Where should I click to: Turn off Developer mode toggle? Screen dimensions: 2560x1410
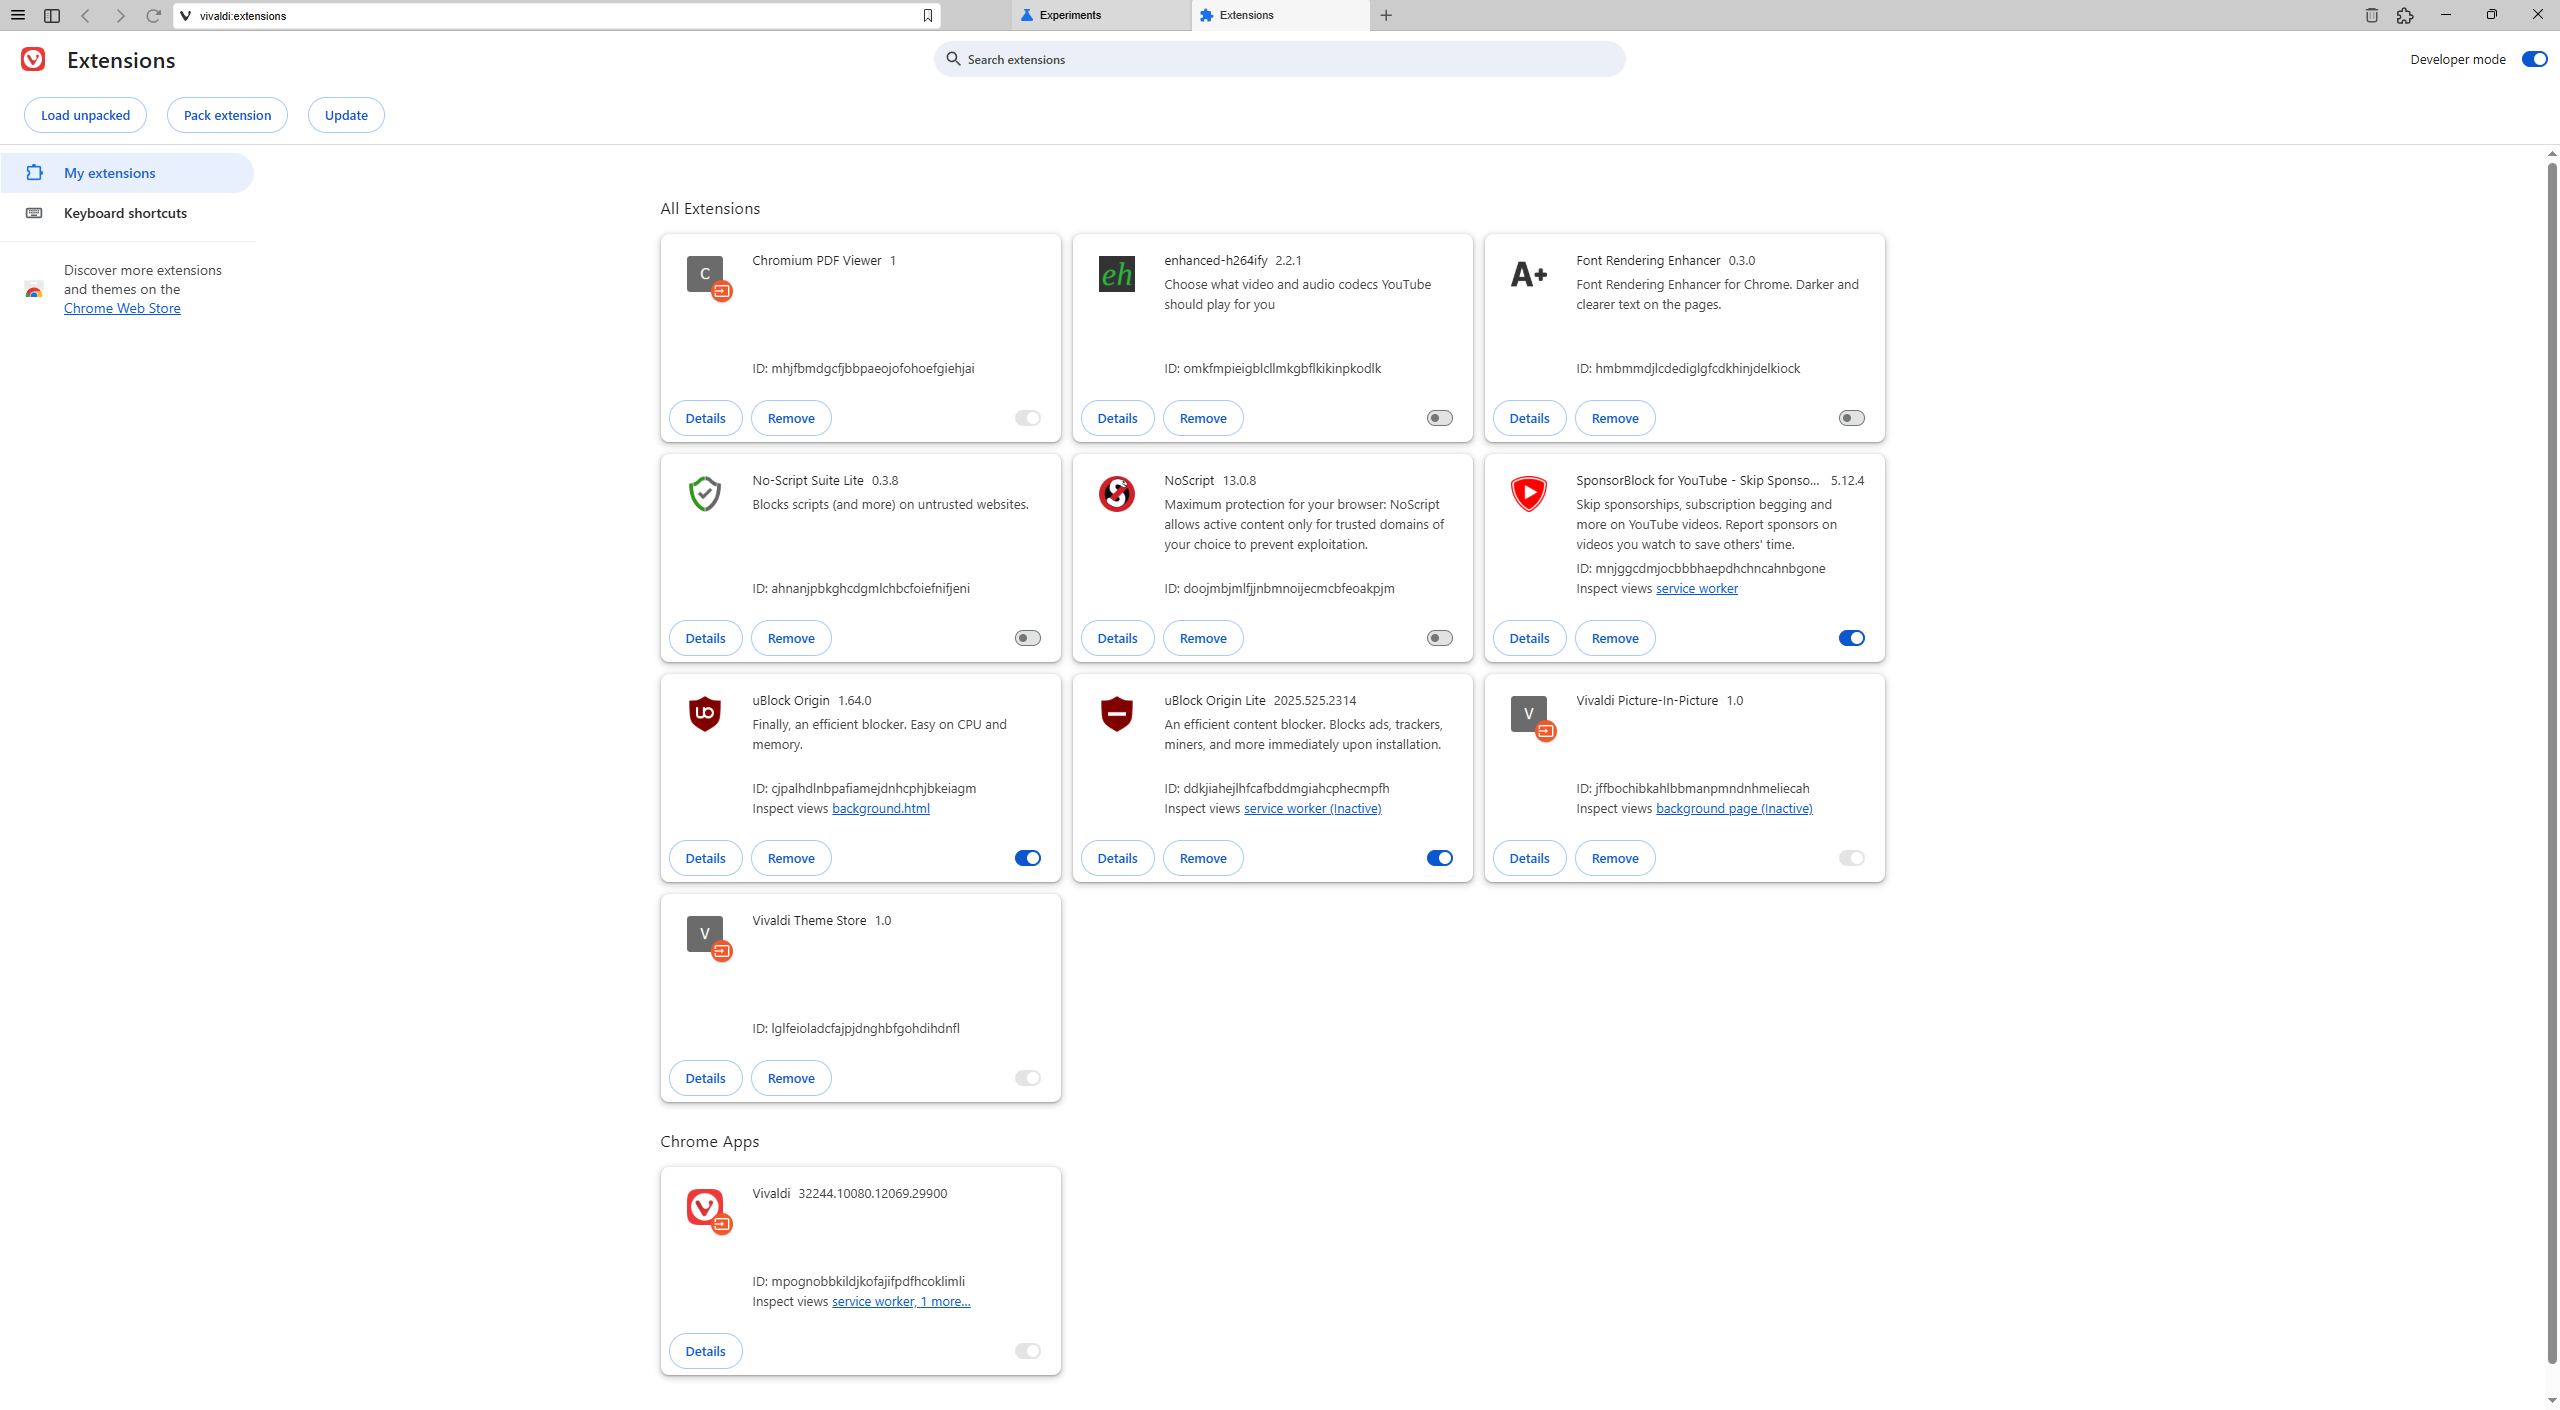click(2534, 59)
